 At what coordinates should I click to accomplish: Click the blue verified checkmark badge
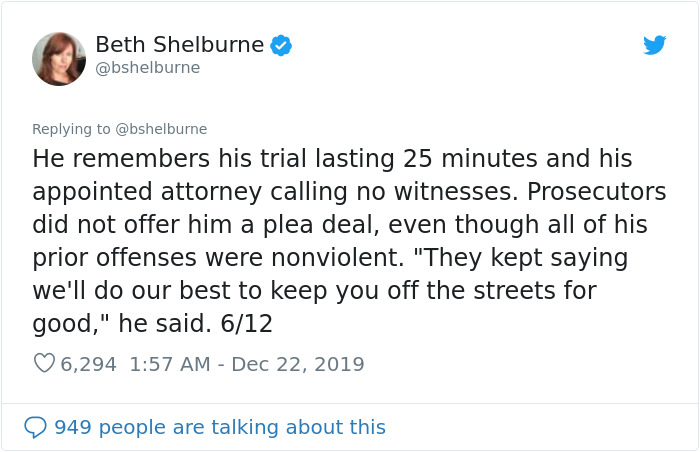click(x=281, y=45)
